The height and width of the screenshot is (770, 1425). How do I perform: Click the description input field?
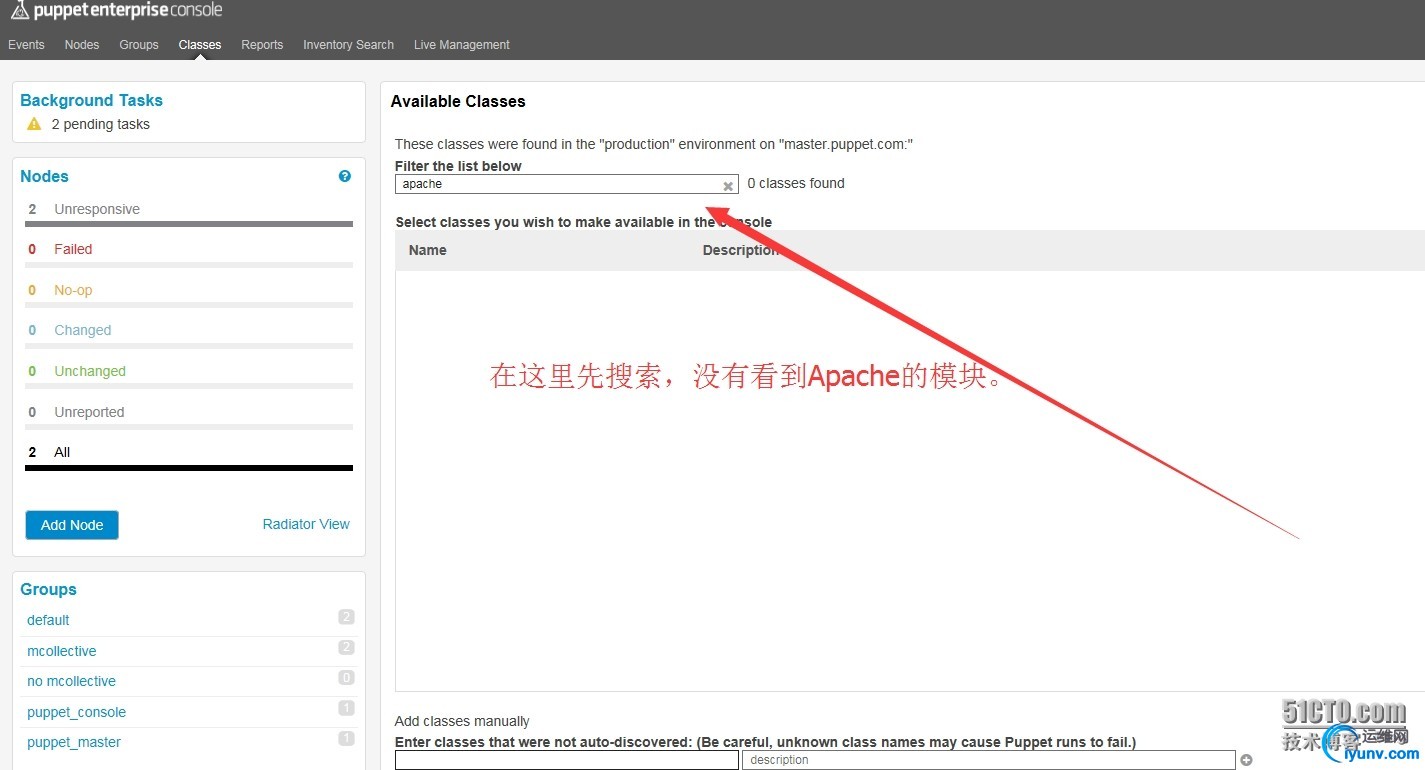click(x=988, y=760)
